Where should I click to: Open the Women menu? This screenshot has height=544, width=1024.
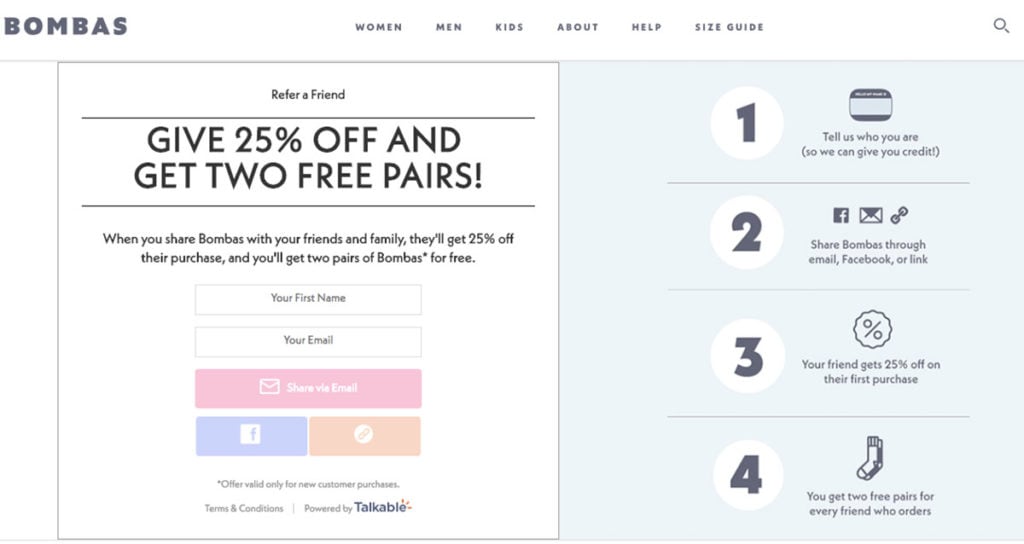pyautogui.click(x=379, y=27)
